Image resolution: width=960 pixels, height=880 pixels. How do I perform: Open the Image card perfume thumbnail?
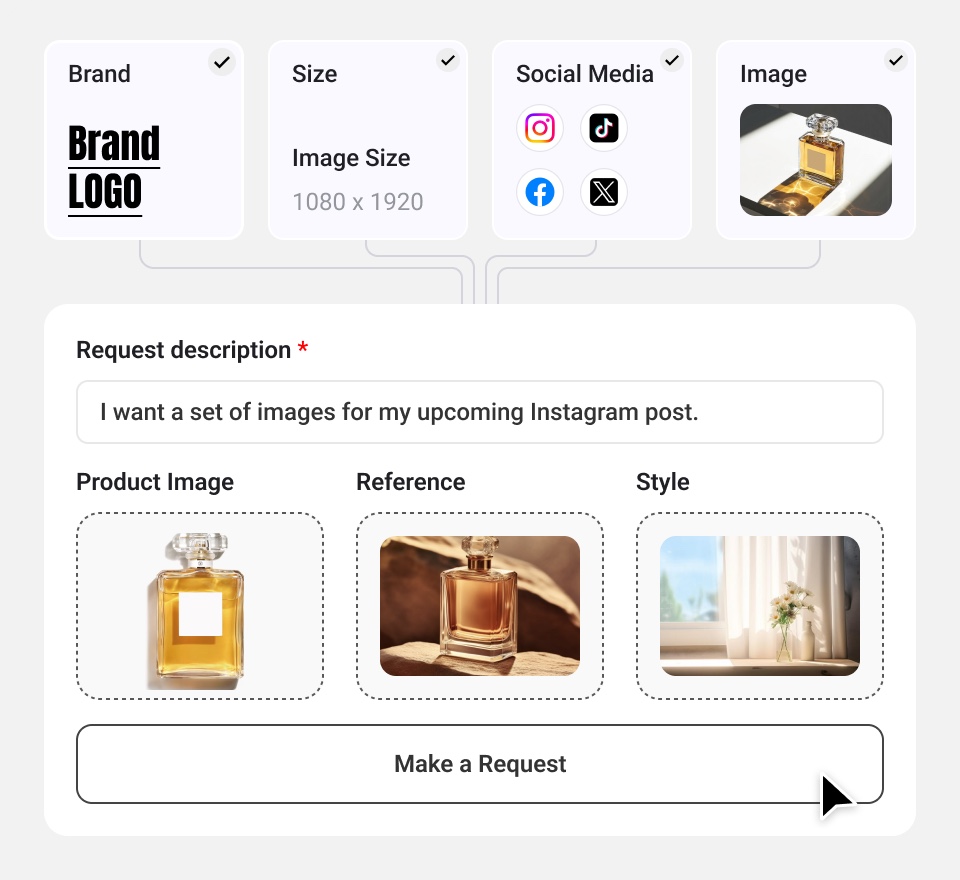816,160
